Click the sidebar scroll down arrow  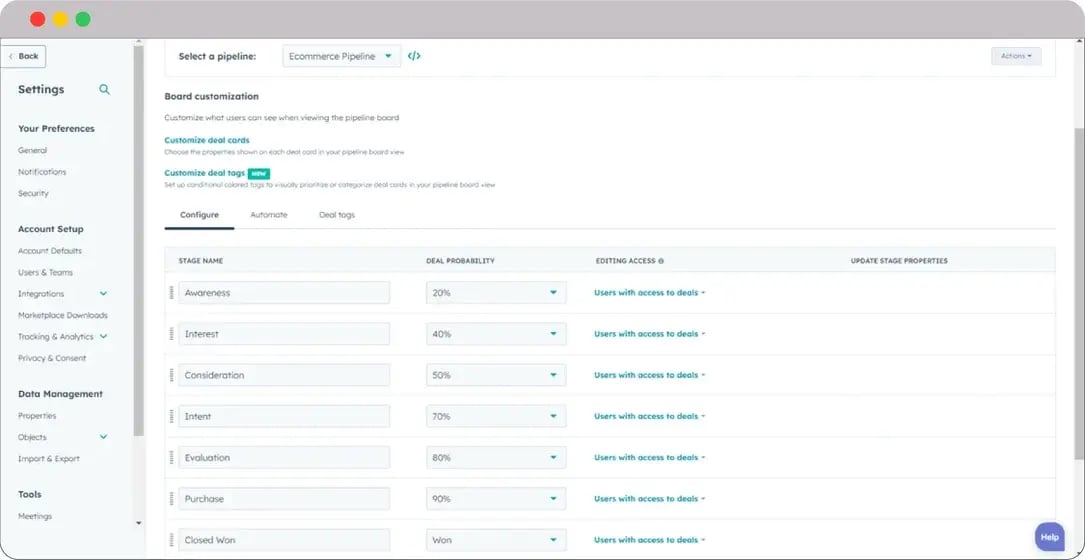(x=138, y=523)
